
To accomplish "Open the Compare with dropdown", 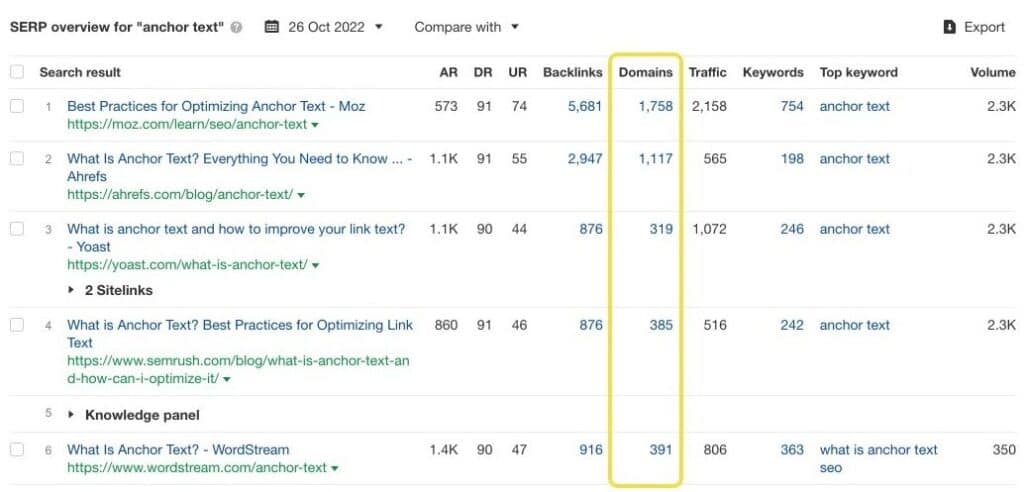I will click(x=466, y=27).
